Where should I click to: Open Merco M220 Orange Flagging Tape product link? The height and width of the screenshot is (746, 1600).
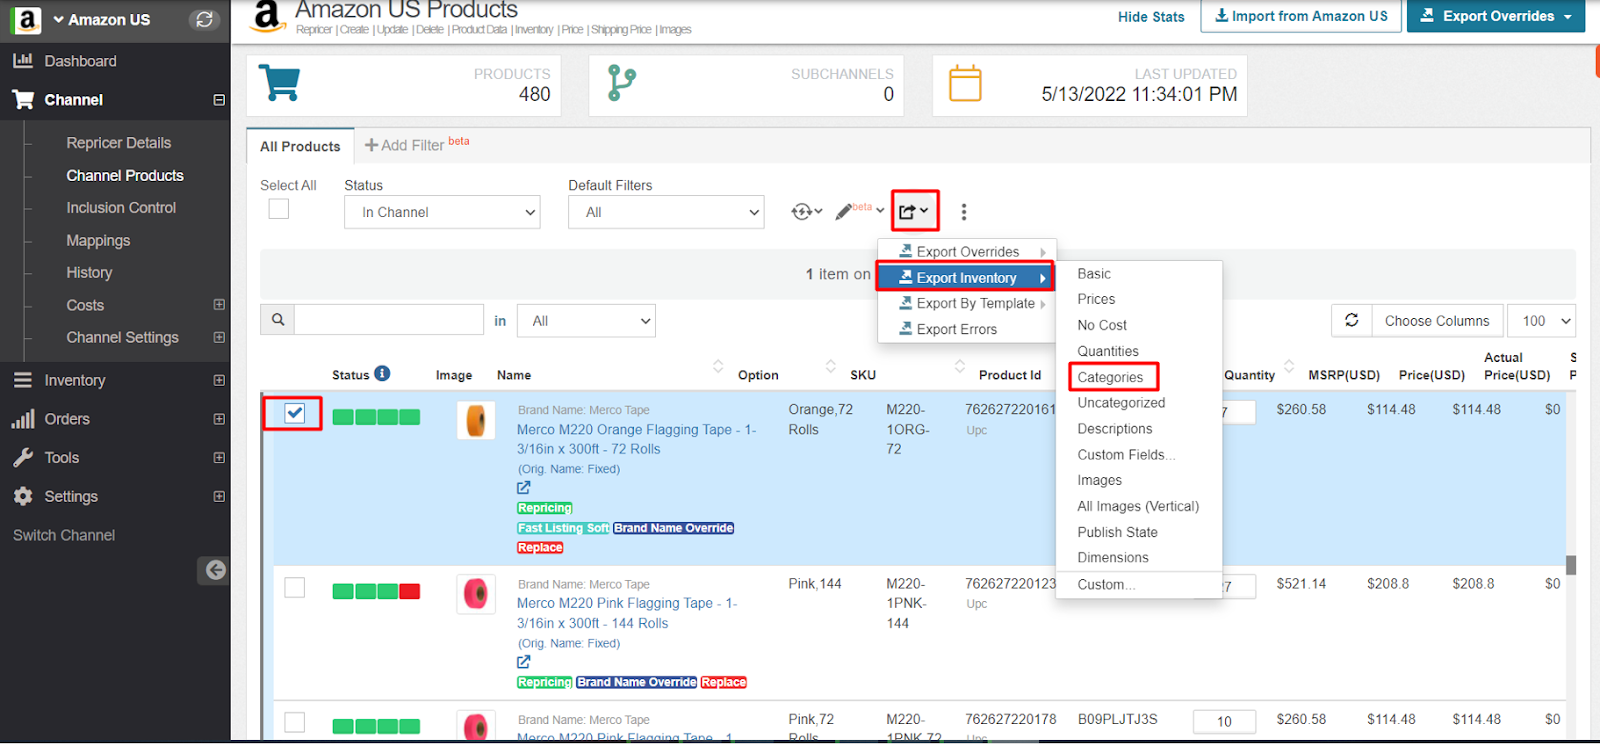click(637, 439)
